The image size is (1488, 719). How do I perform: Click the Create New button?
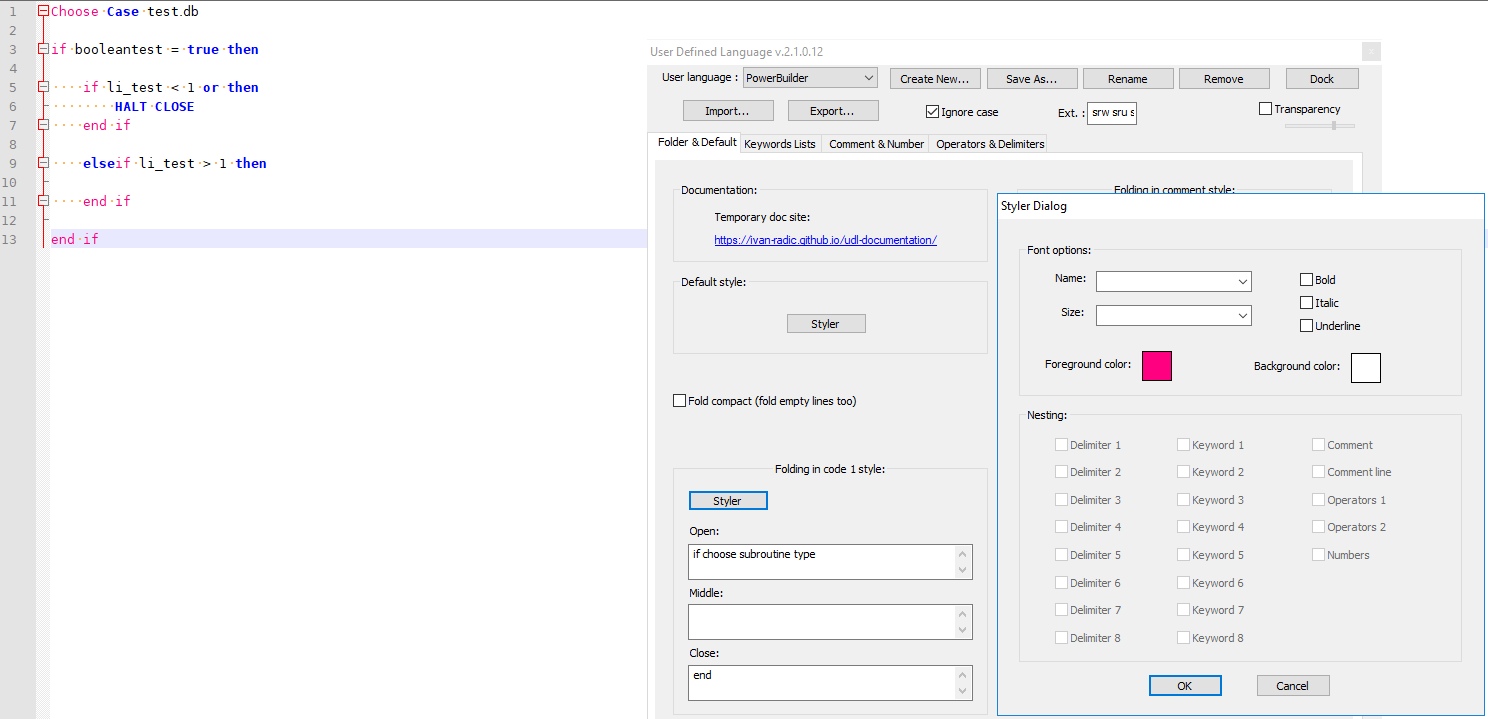(x=934, y=78)
